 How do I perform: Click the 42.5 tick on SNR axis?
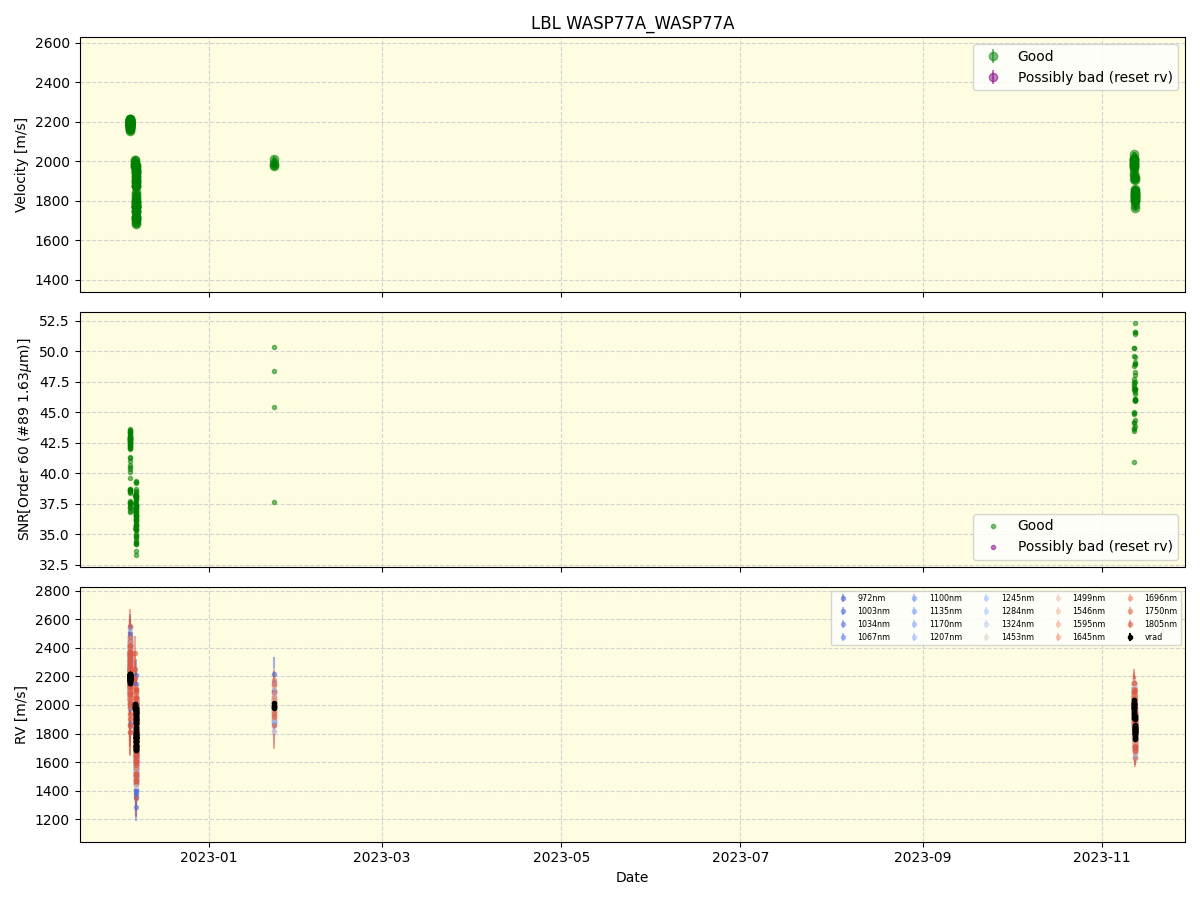(x=53, y=443)
